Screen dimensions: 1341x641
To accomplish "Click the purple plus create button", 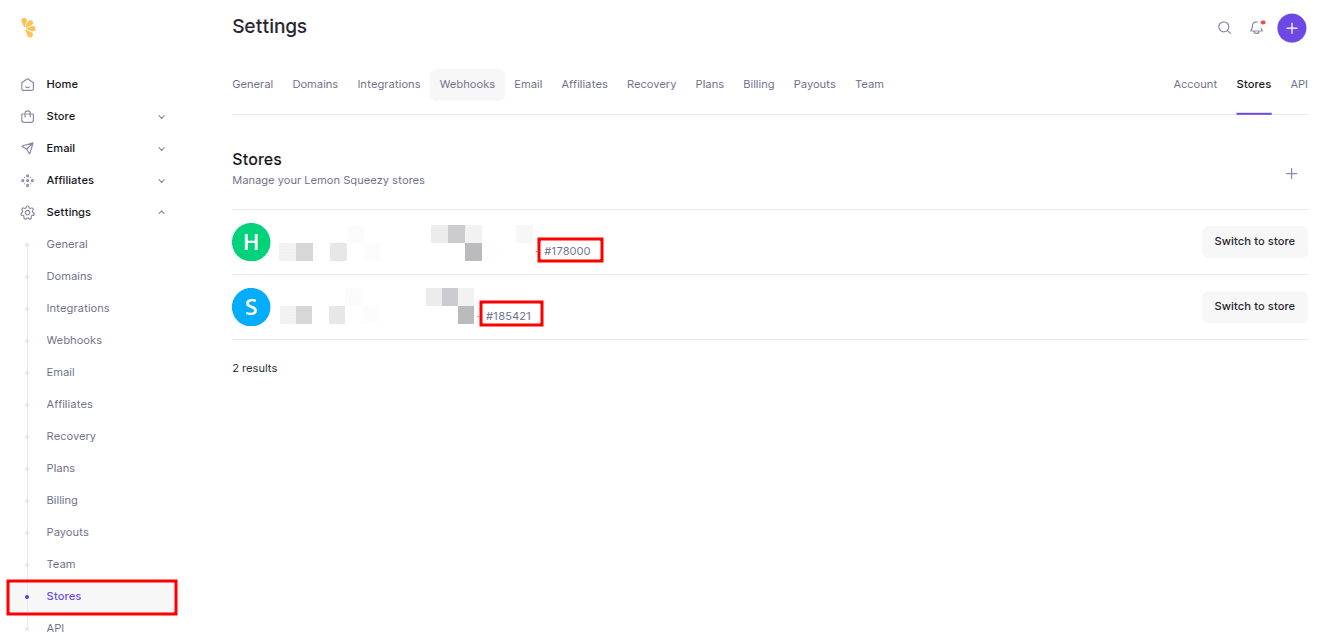I will [x=1292, y=28].
